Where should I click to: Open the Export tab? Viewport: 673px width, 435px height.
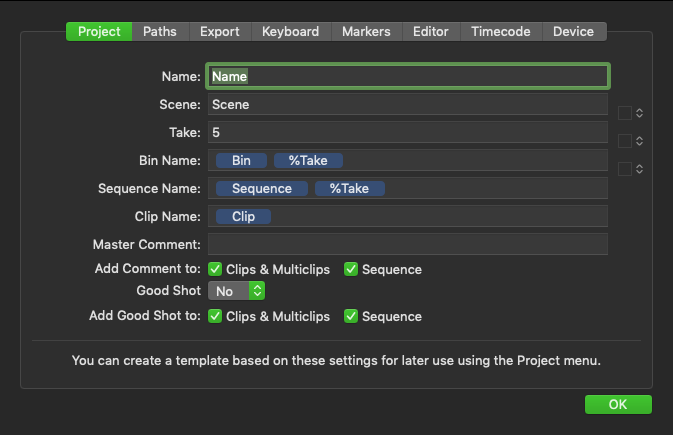tap(220, 31)
